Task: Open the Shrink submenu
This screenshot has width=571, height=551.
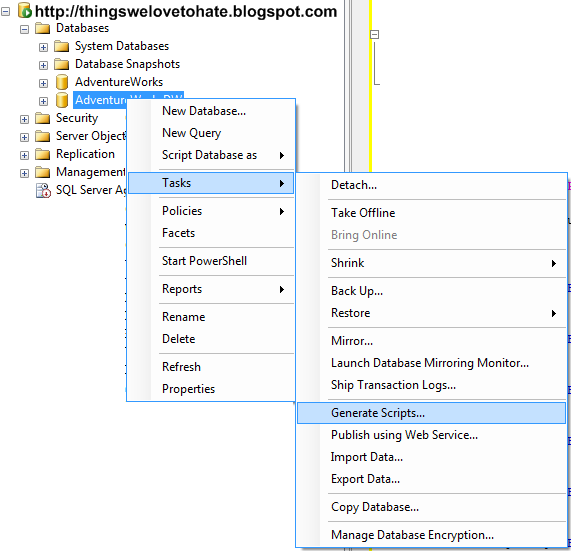Action: [x=432, y=263]
